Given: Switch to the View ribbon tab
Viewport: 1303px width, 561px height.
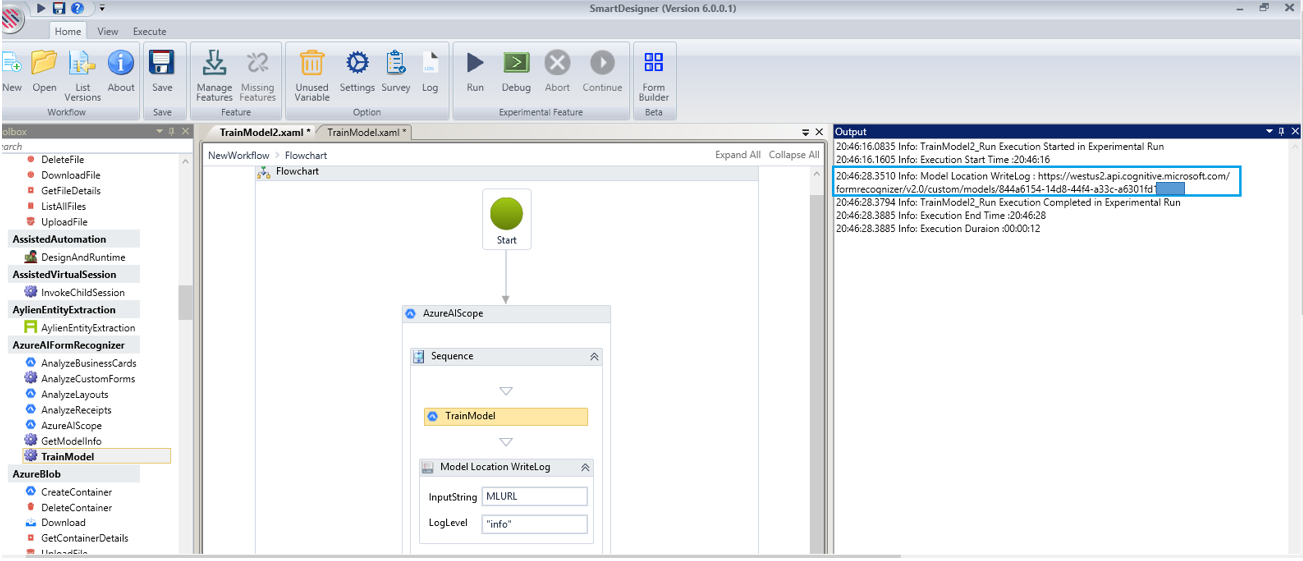Looking at the screenshot, I should coord(108,32).
